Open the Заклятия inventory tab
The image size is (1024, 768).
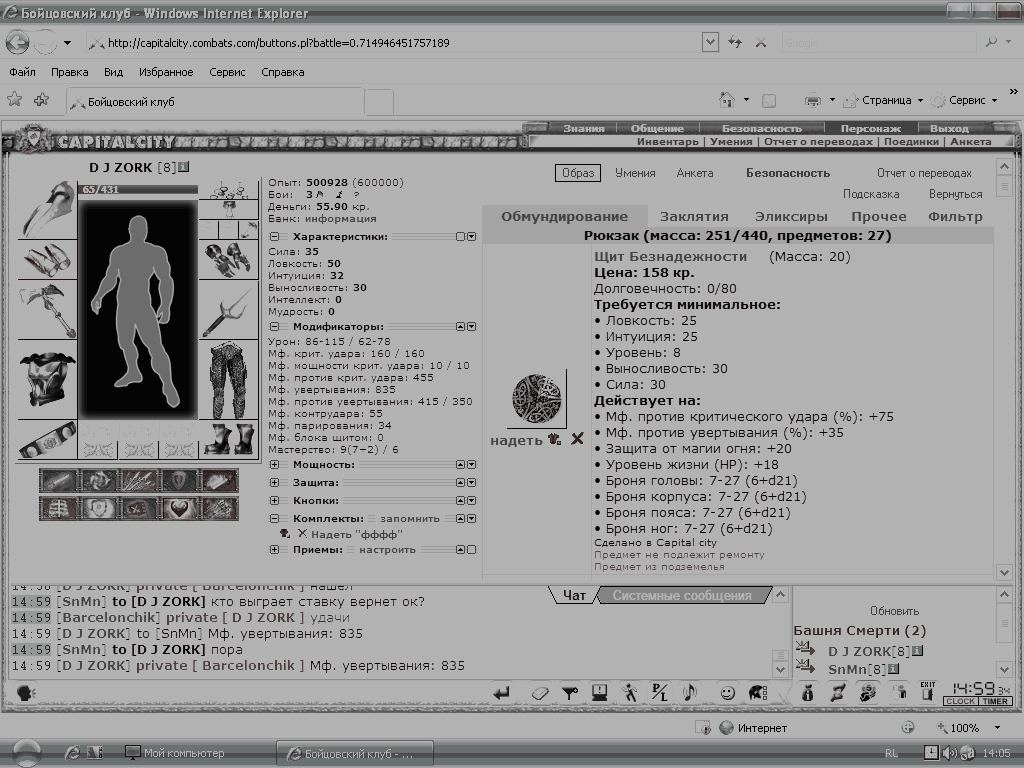point(694,216)
